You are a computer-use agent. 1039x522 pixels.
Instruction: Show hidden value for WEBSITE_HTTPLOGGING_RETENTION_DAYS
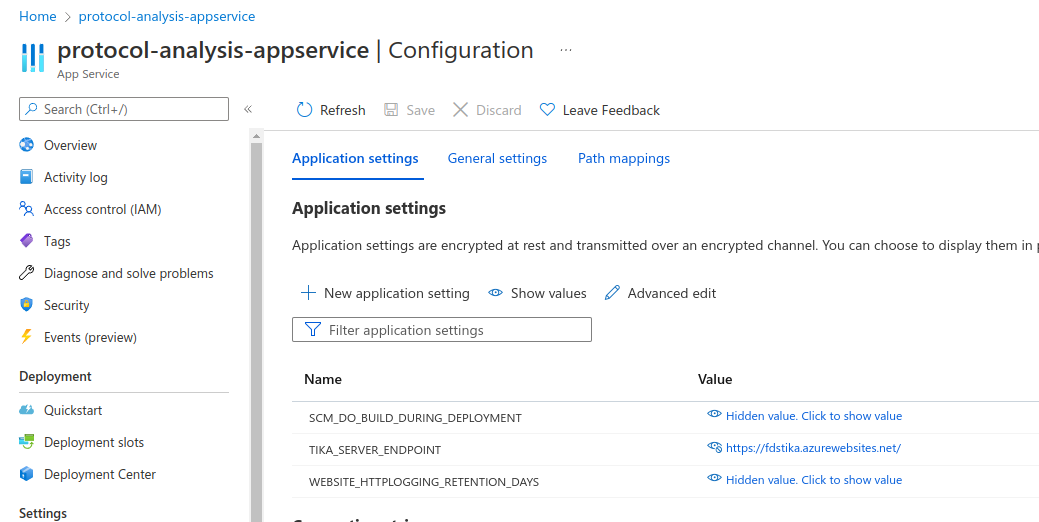coord(804,480)
